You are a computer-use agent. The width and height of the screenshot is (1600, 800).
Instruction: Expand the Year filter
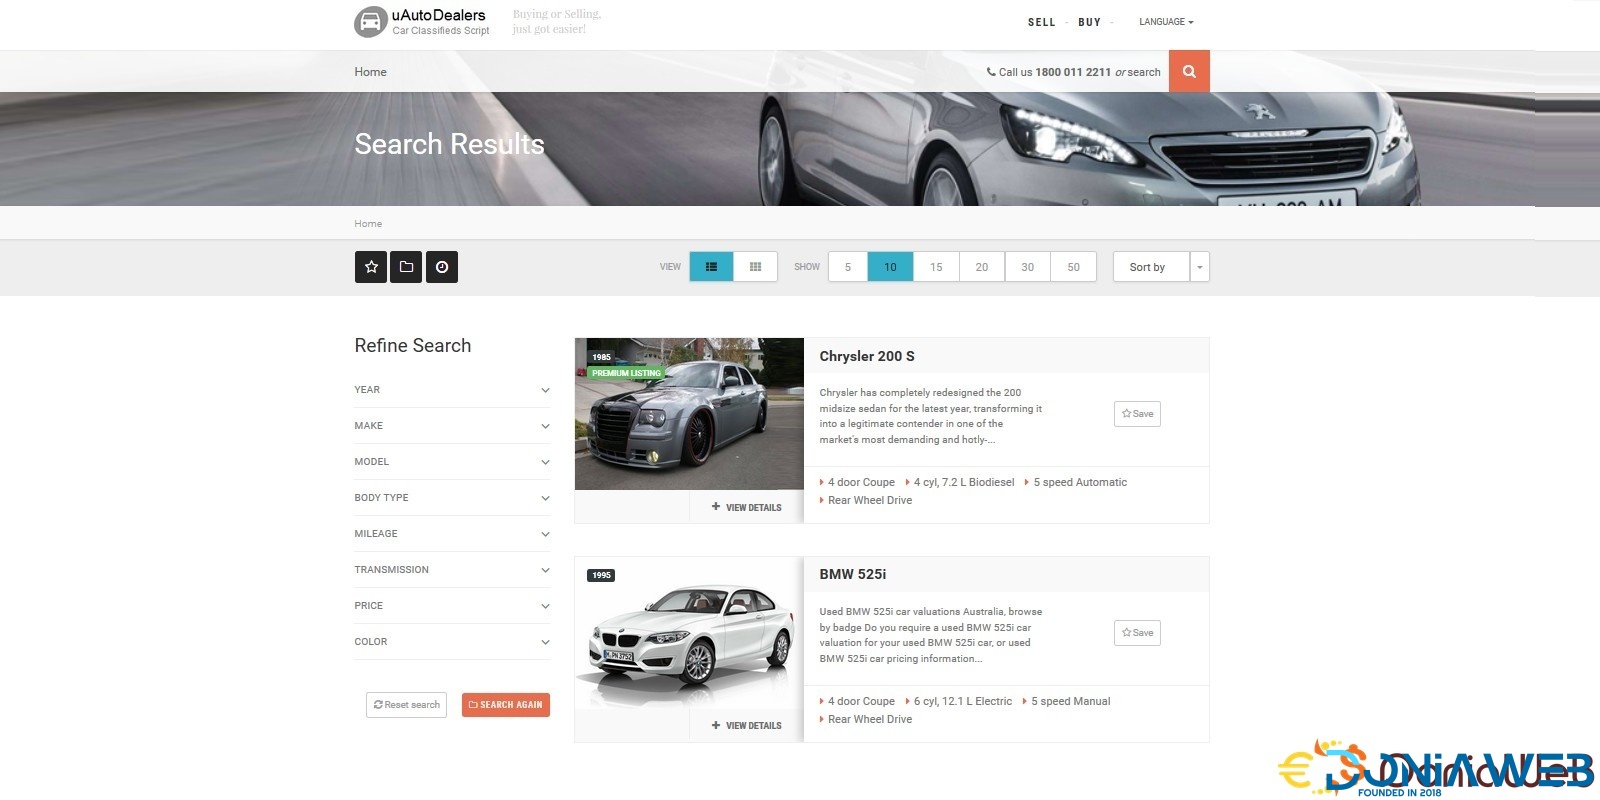coord(452,390)
